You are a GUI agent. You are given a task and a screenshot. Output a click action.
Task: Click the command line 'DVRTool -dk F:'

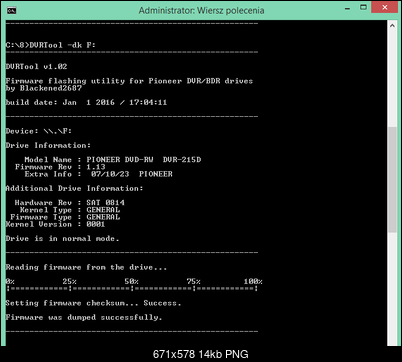62,45
